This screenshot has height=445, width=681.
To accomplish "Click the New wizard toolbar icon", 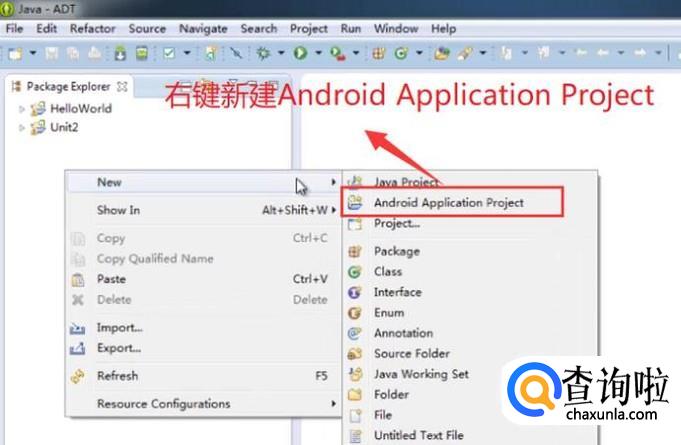I will 15,53.
